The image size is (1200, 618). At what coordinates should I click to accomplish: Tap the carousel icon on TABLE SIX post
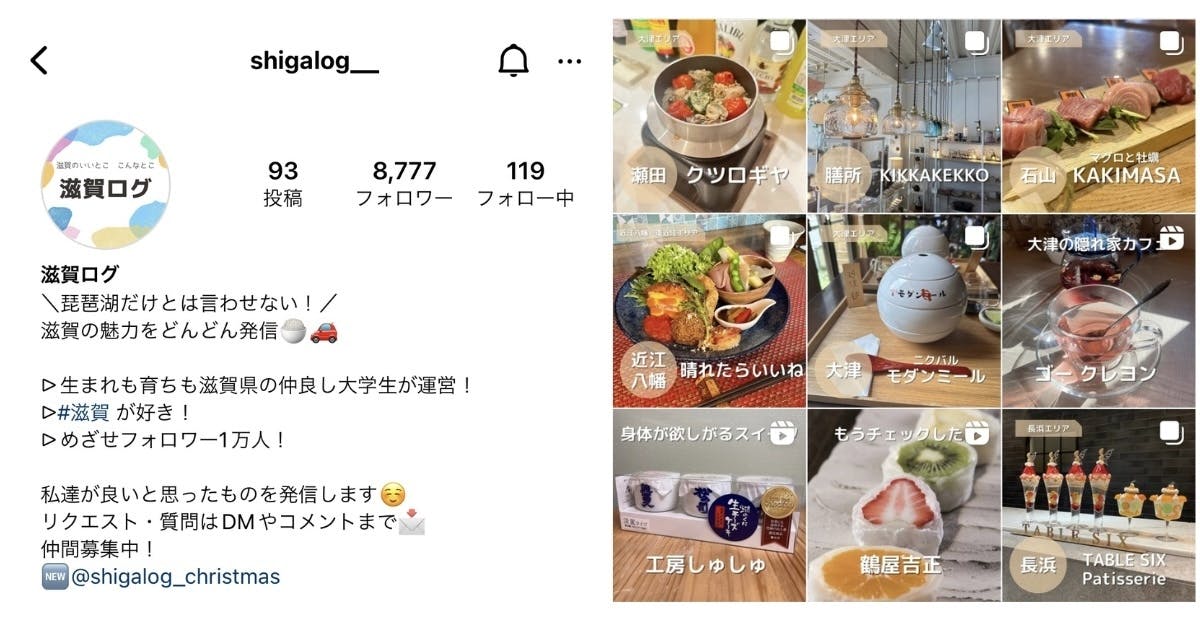[1171, 434]
